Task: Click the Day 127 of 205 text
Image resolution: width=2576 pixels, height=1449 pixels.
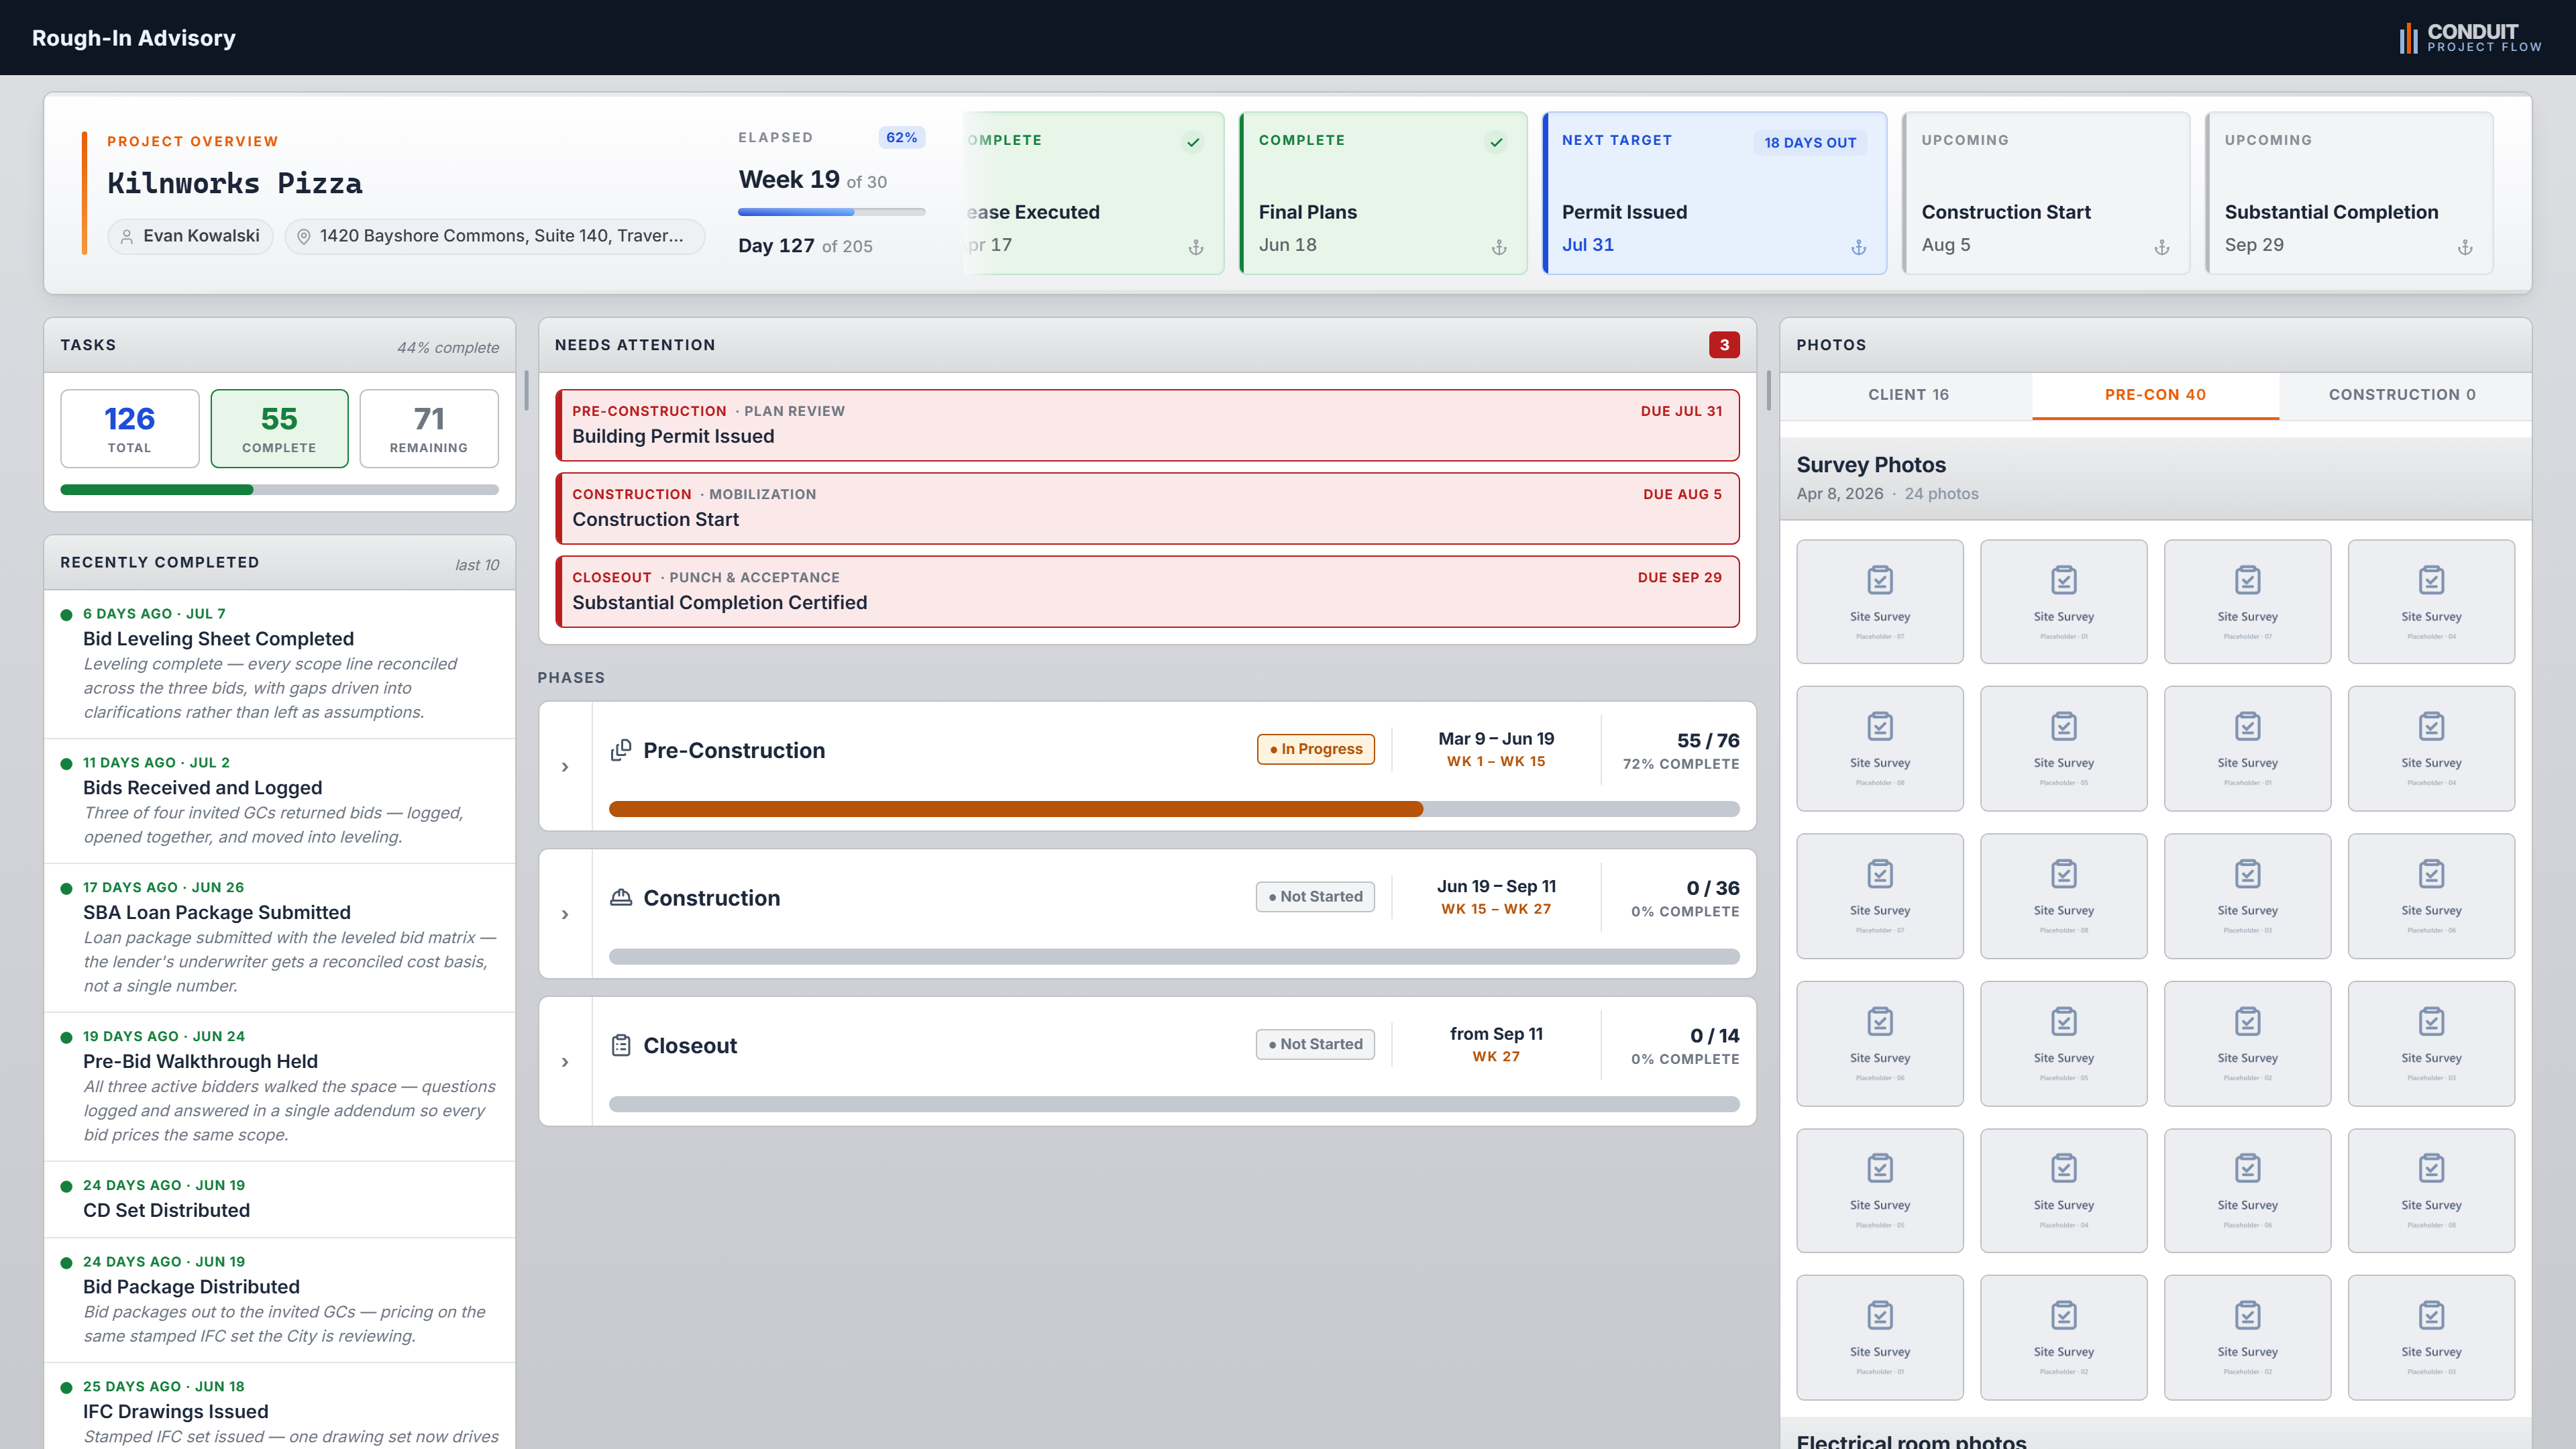Action: 805,246
